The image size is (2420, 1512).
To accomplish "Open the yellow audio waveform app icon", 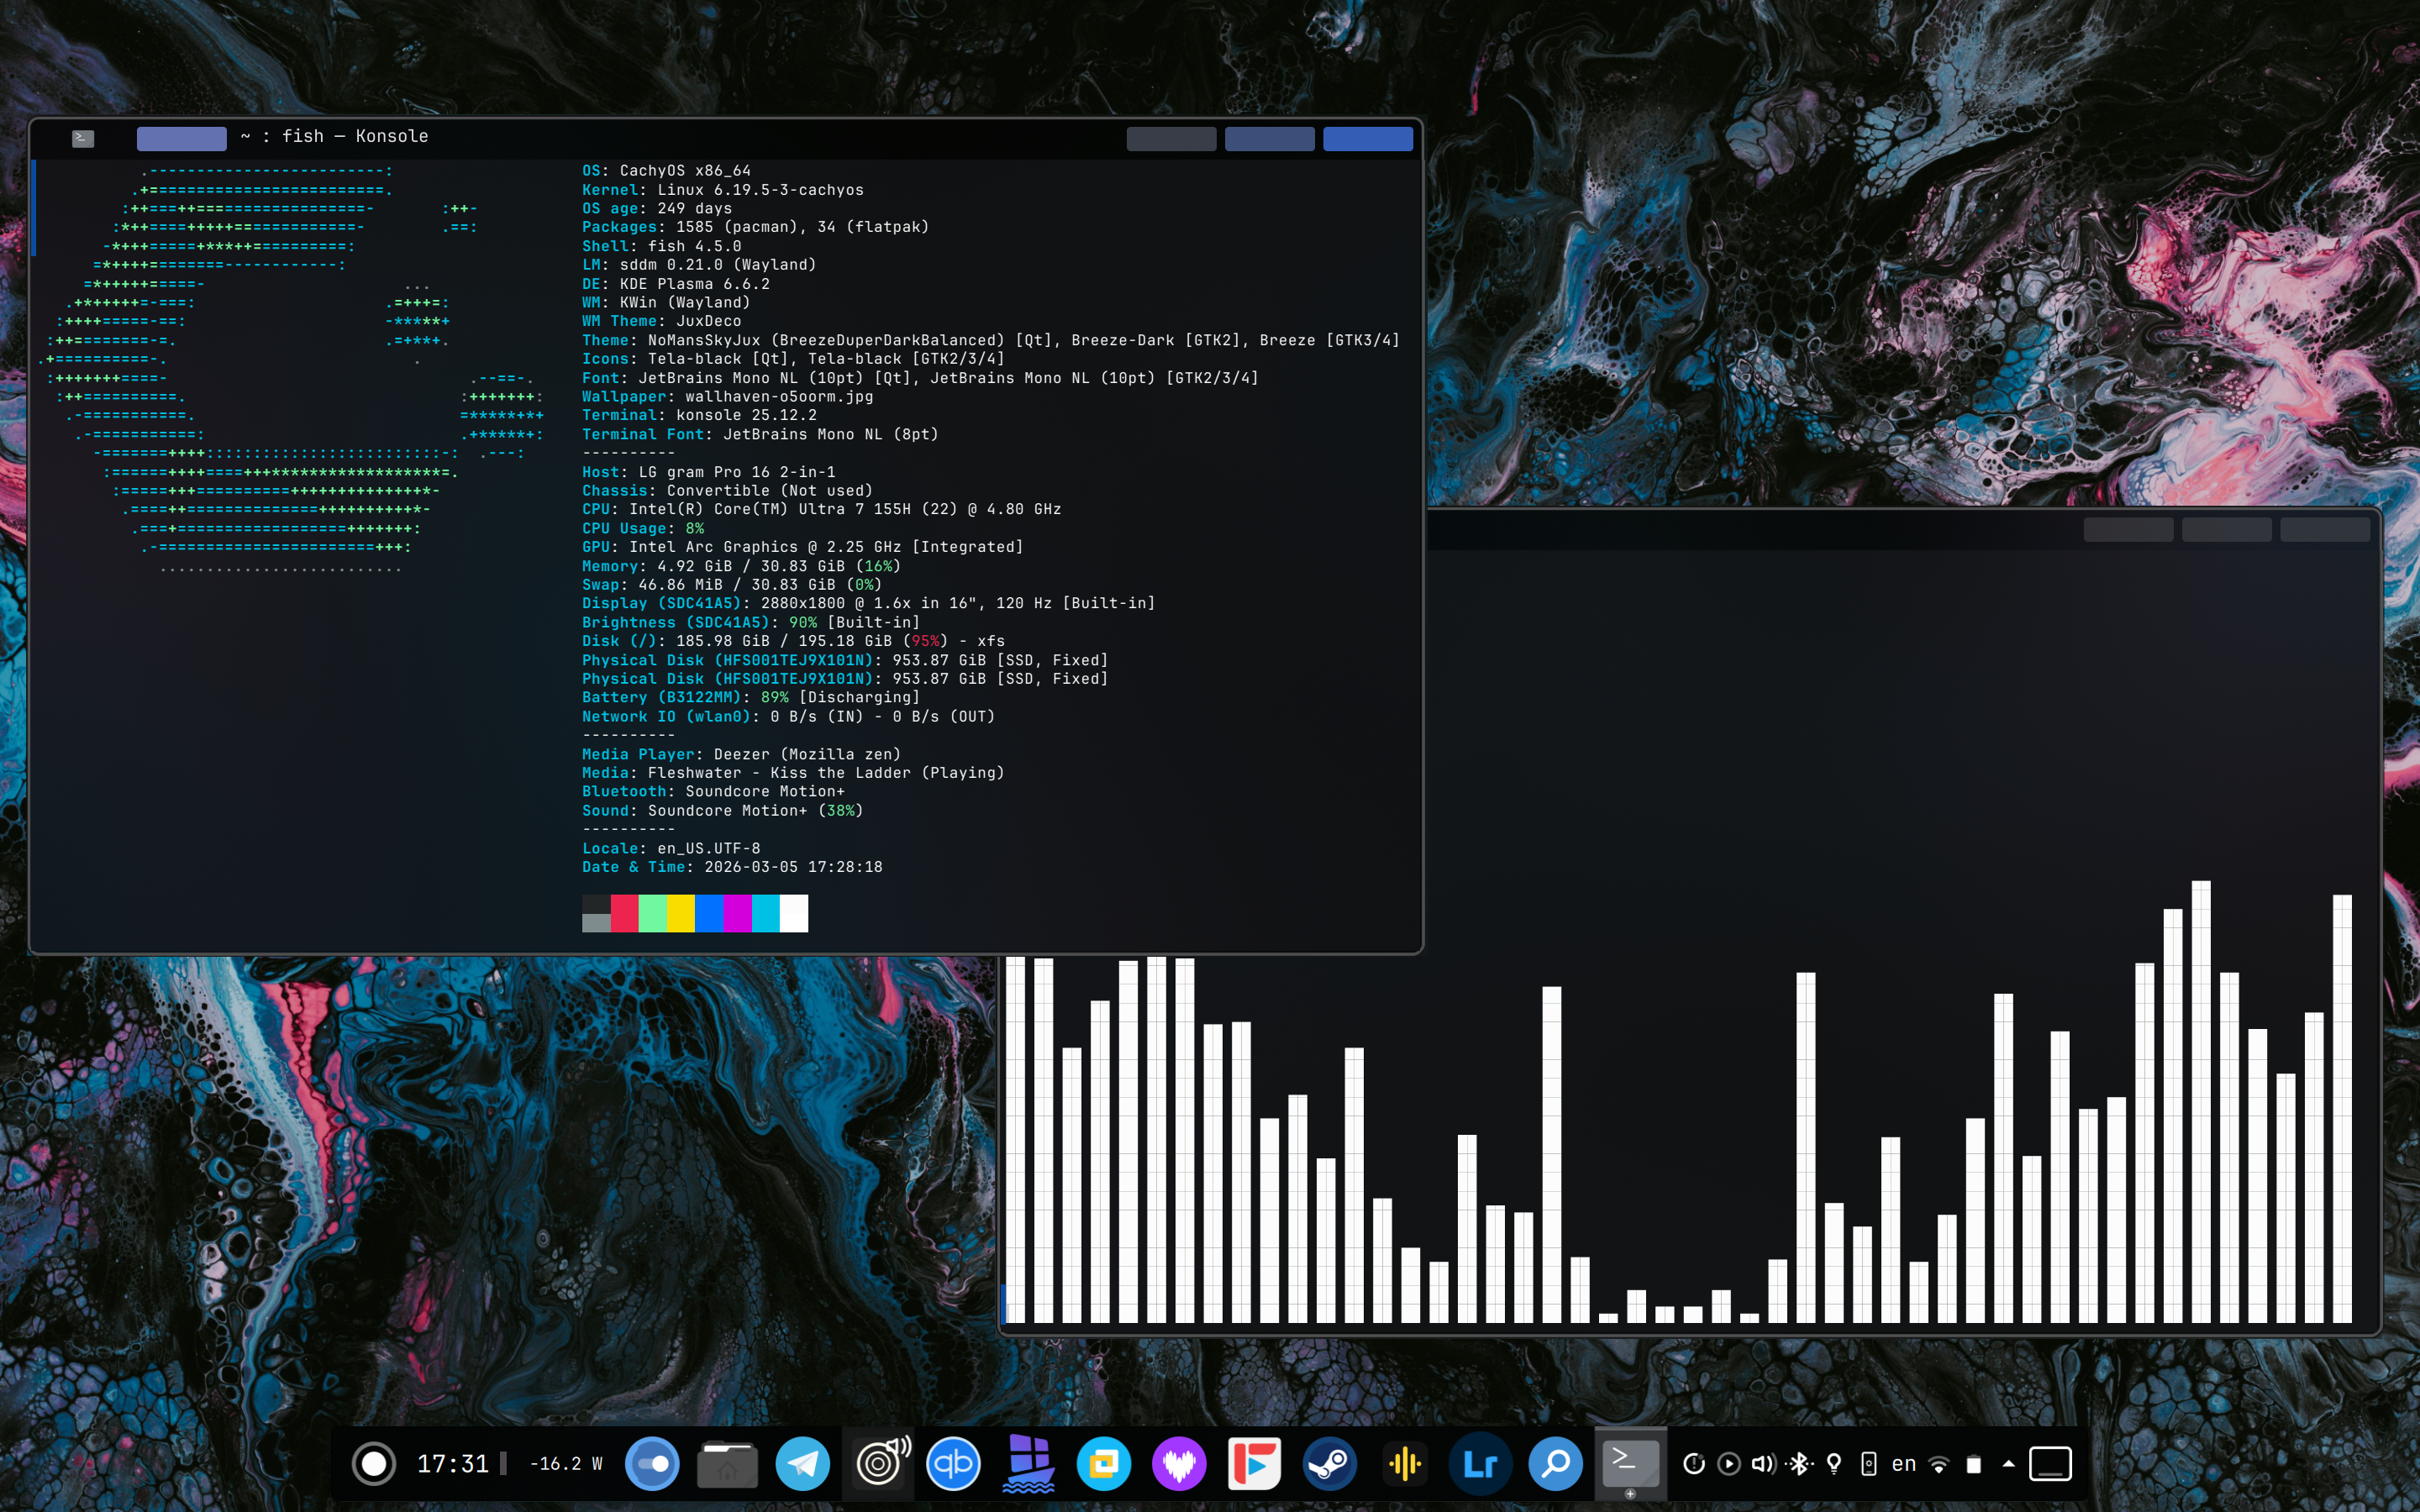I will 1405,1464.
